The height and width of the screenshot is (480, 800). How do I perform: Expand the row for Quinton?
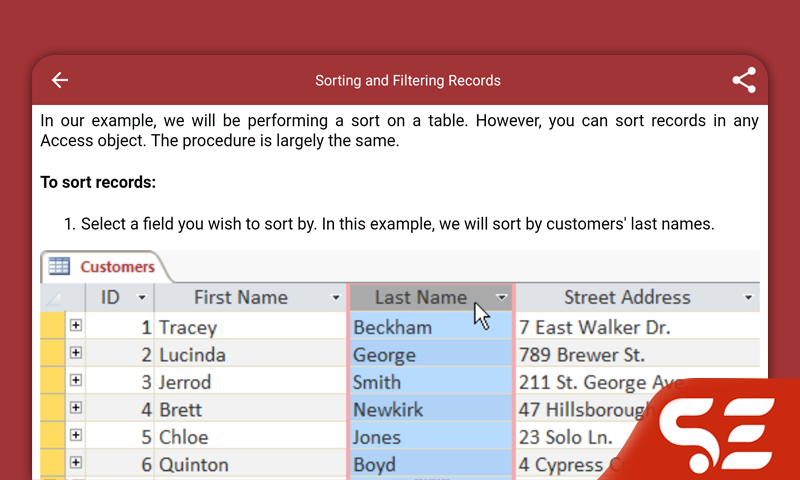76,463
